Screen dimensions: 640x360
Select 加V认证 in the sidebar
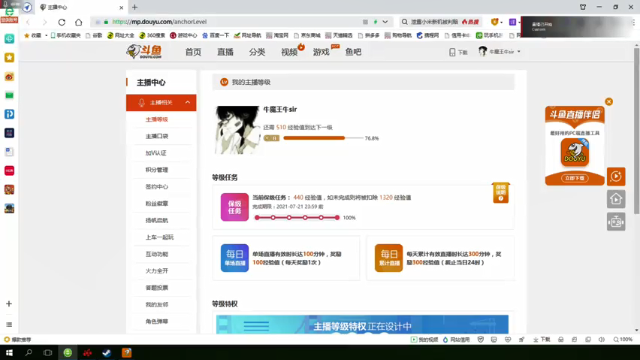156,153
